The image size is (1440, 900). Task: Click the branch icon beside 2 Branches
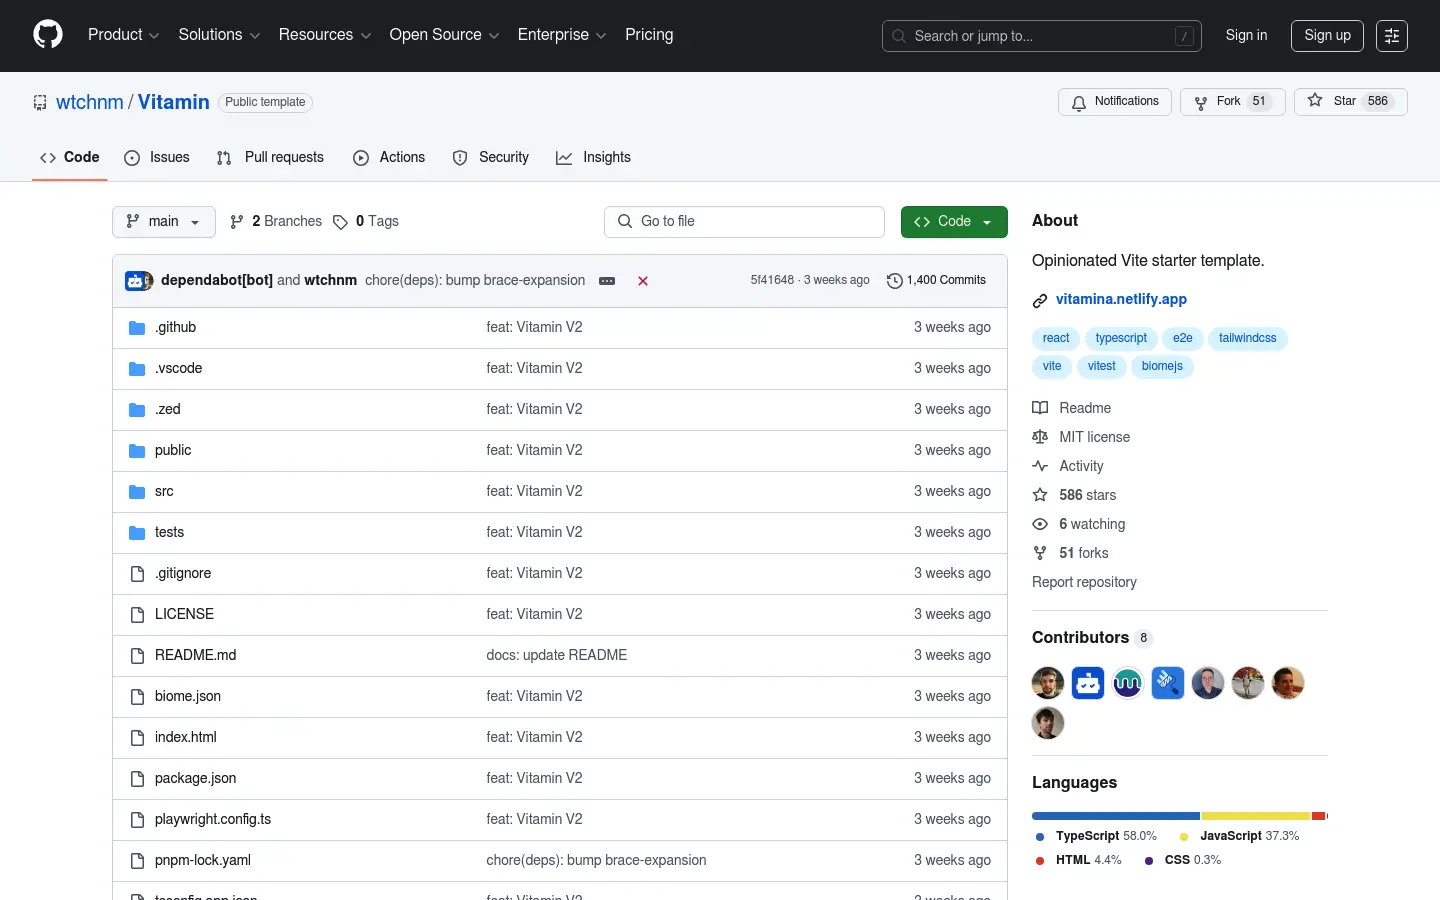pos(237,222)
